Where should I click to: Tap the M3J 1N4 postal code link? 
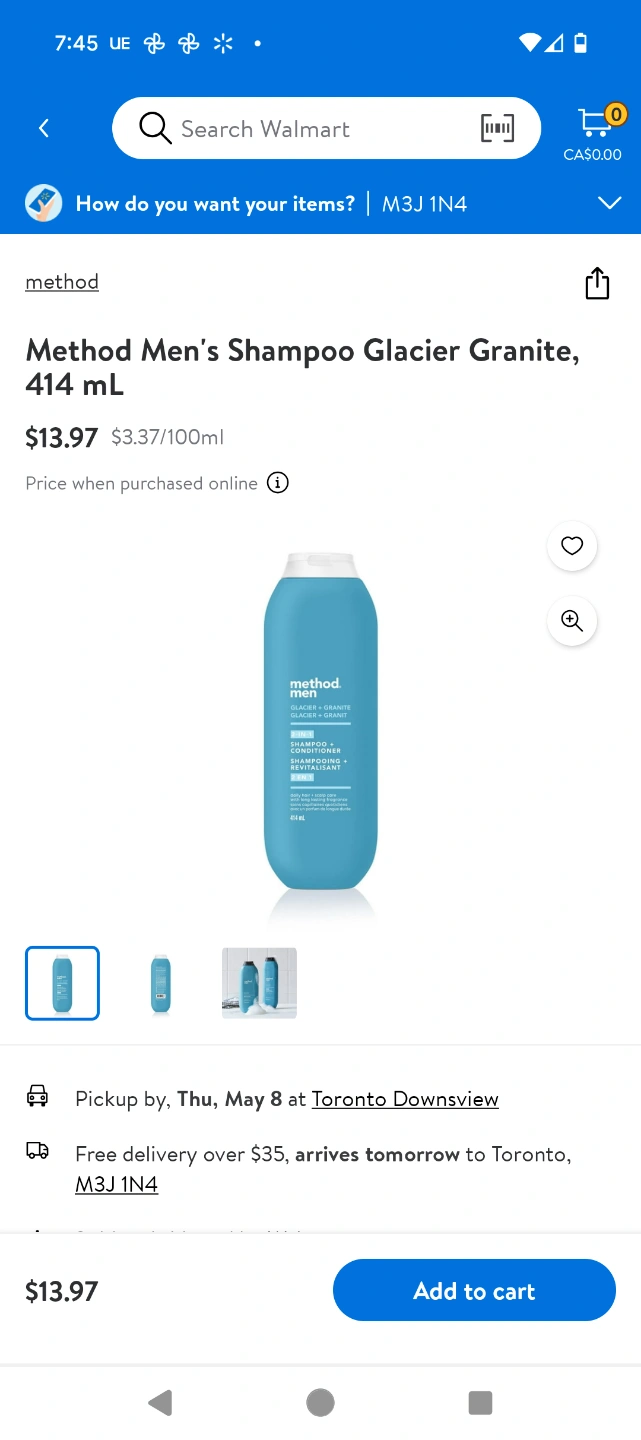coord(117,1184)
